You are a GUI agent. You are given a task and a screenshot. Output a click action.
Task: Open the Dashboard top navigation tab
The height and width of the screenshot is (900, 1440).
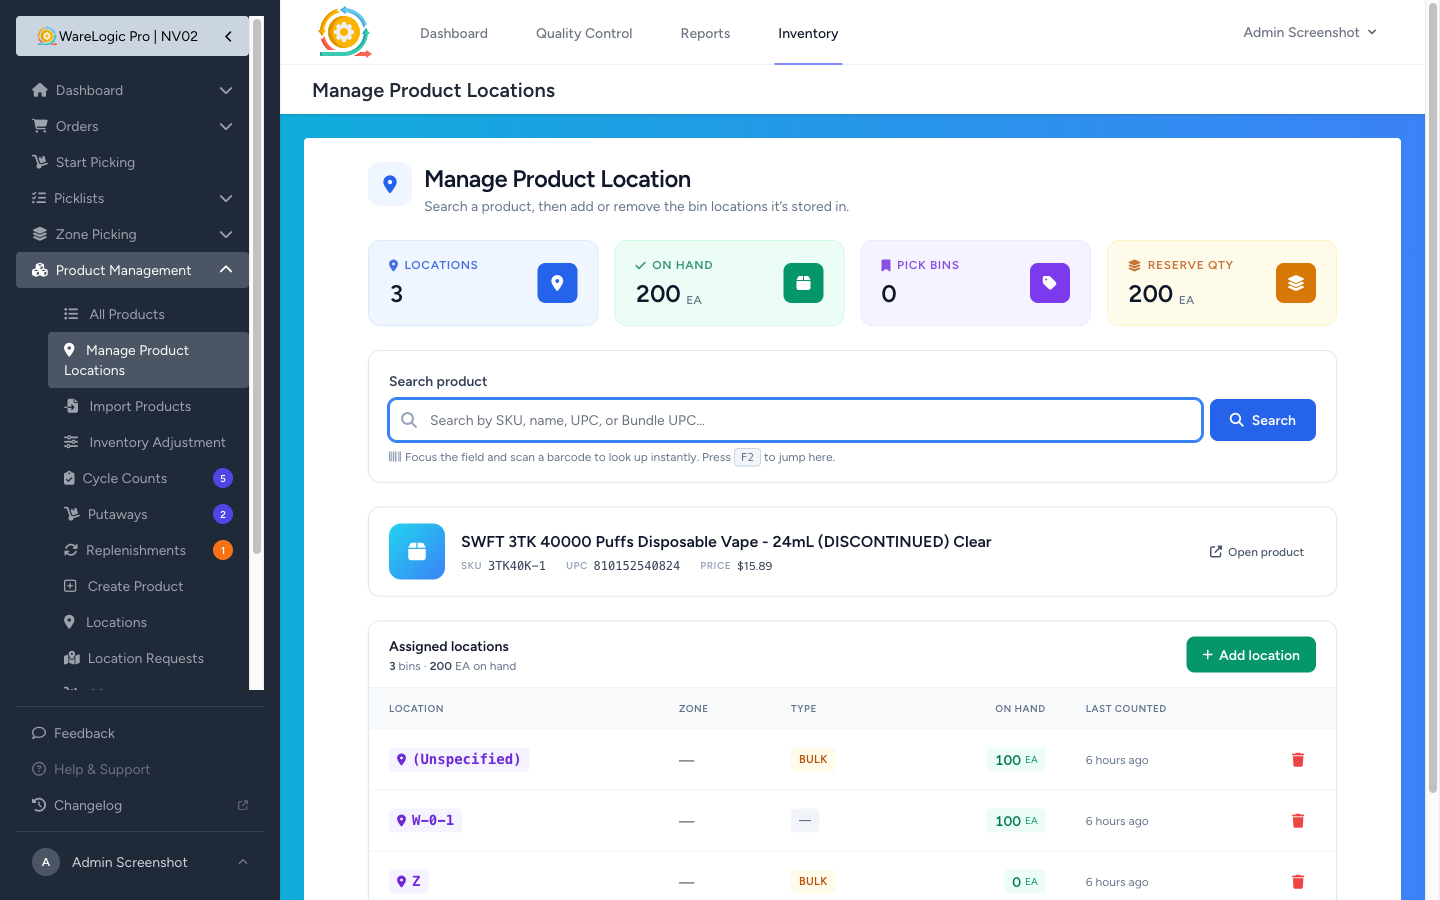click(454, 33)
